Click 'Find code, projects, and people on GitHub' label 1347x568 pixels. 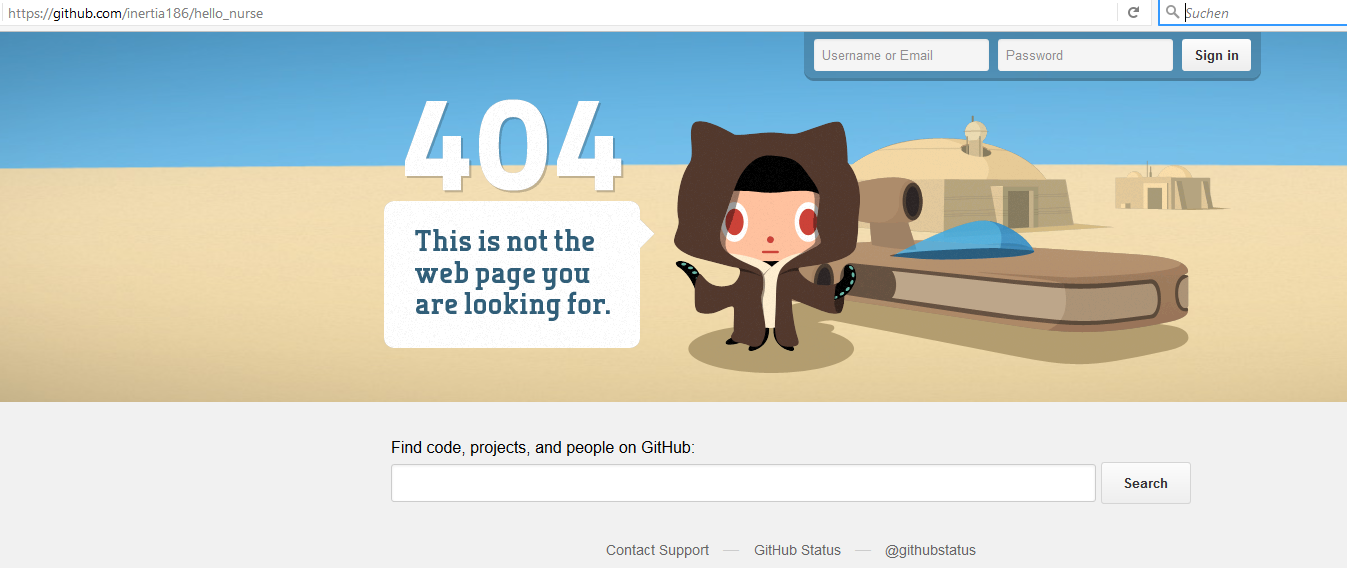(543, 447)
